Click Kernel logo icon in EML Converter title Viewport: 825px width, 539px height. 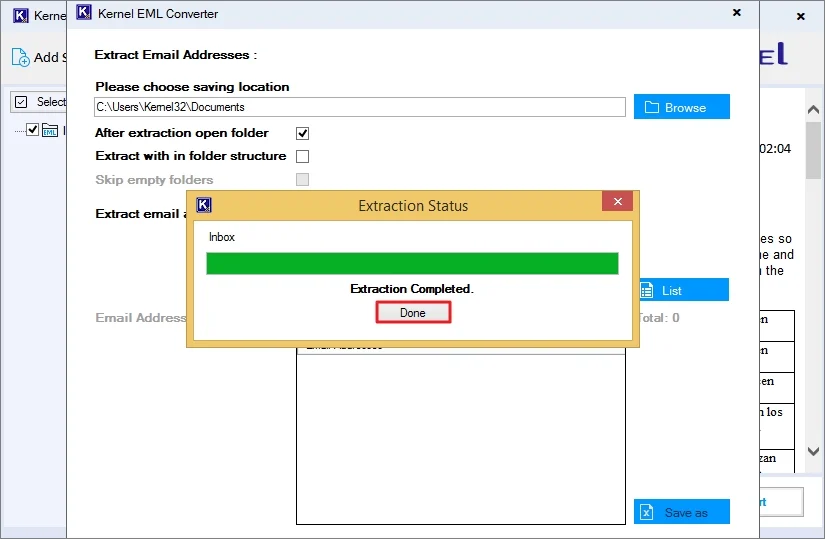coord(84,14)
